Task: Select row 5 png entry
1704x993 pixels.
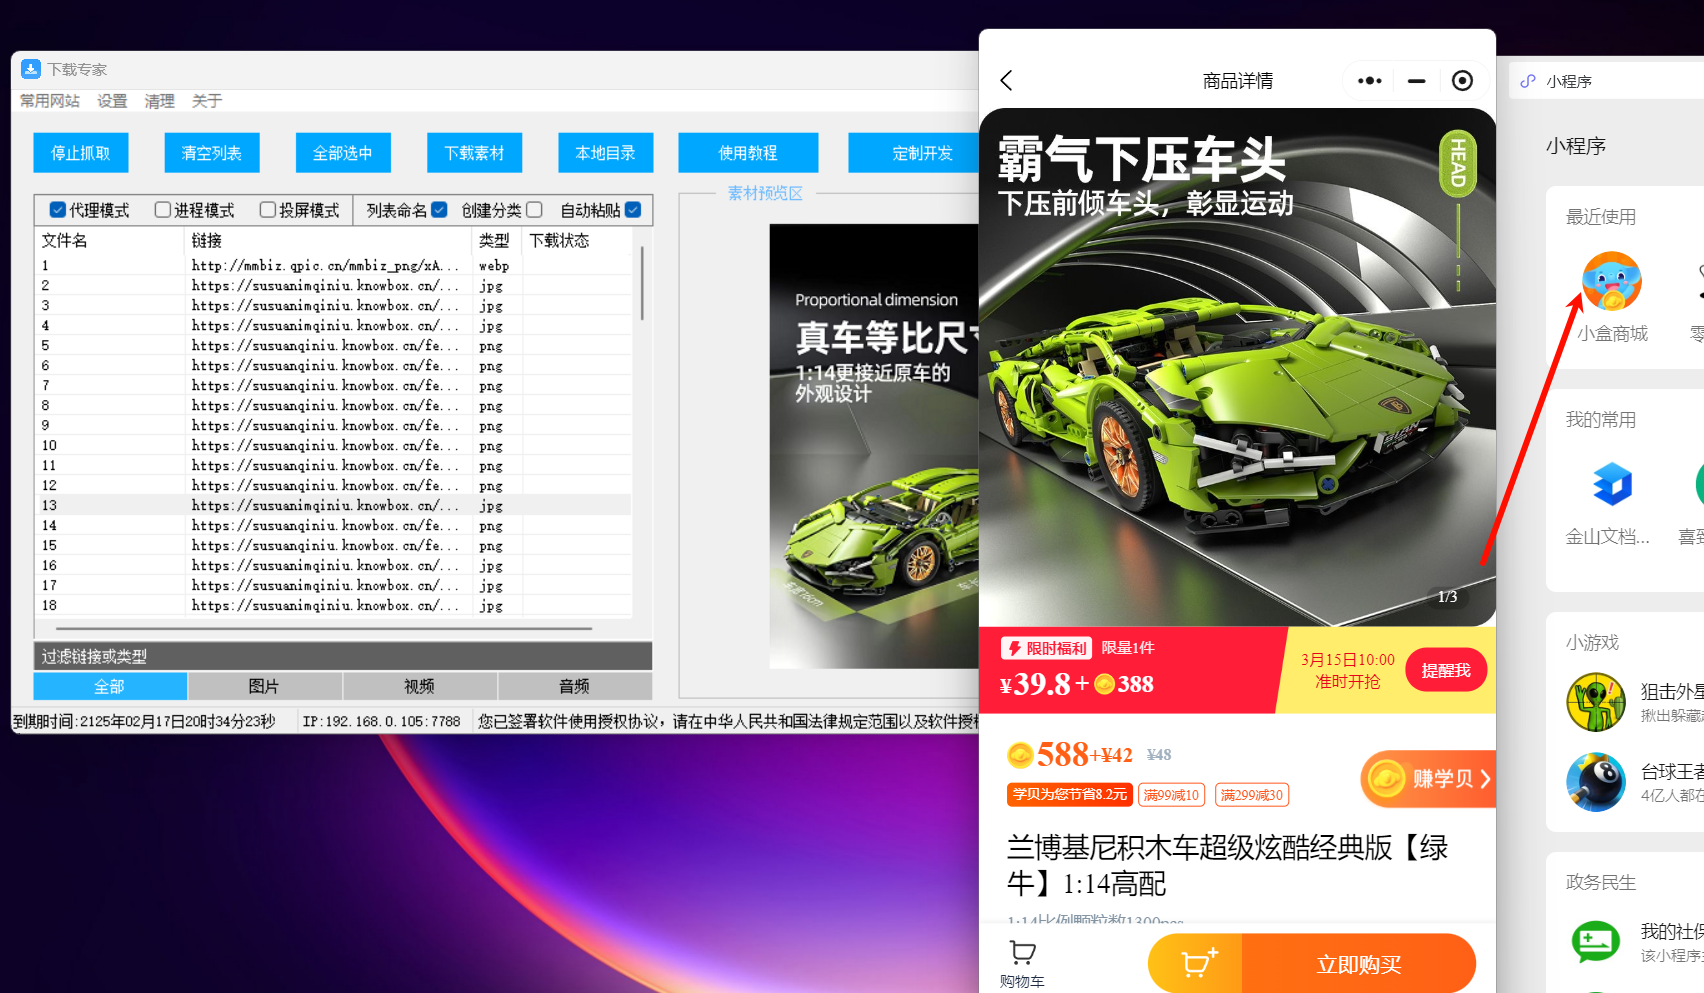Action: pos(334,346)
